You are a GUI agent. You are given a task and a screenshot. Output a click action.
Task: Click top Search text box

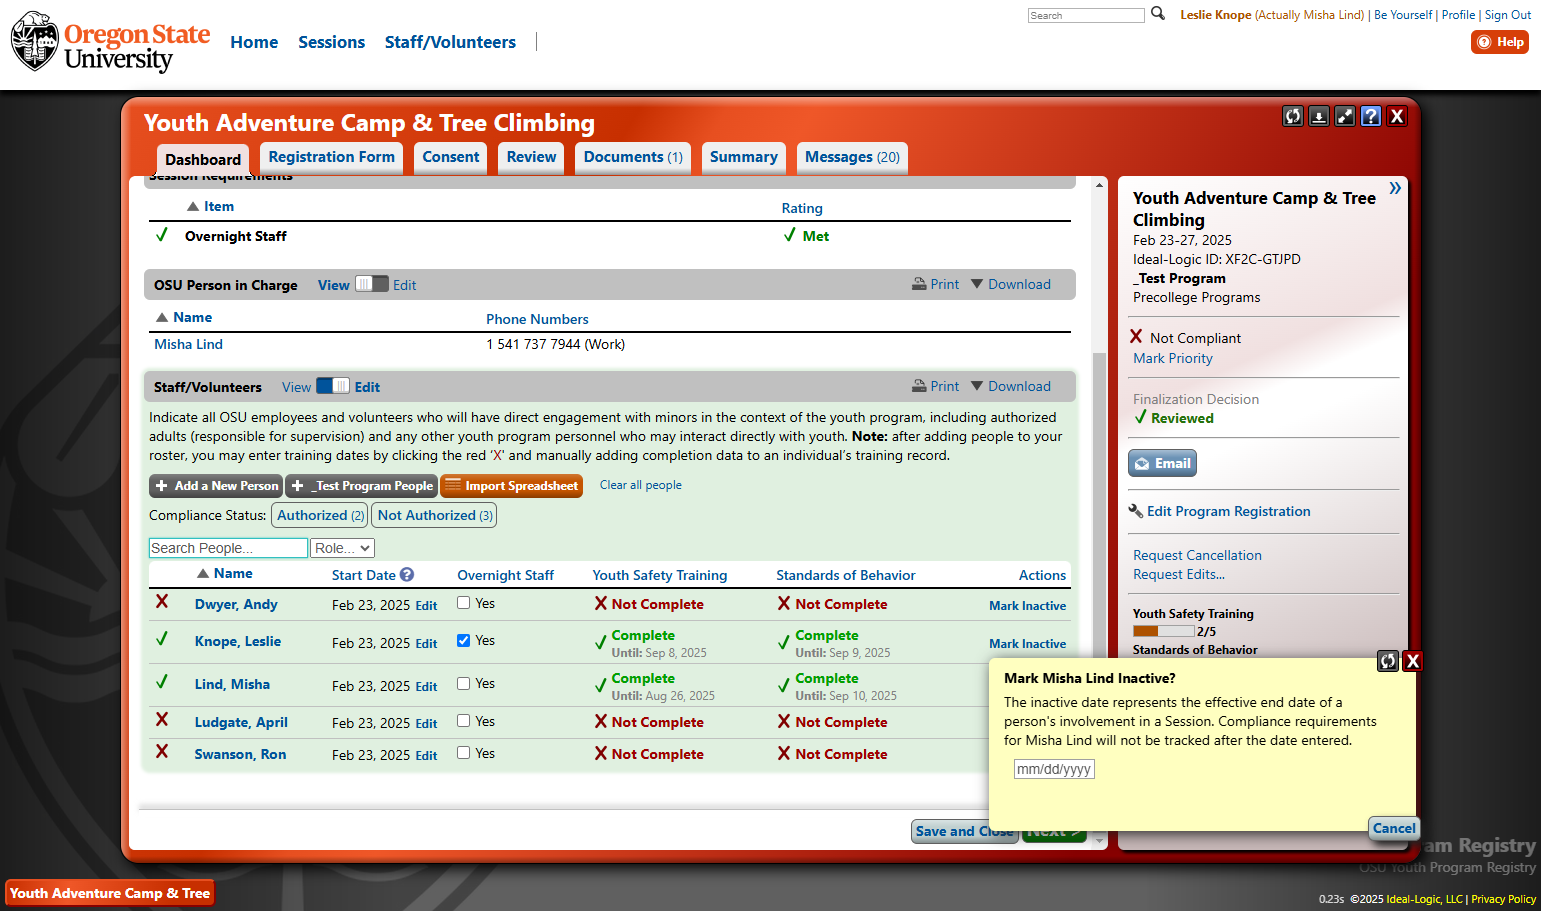[x=1086, y=15]
